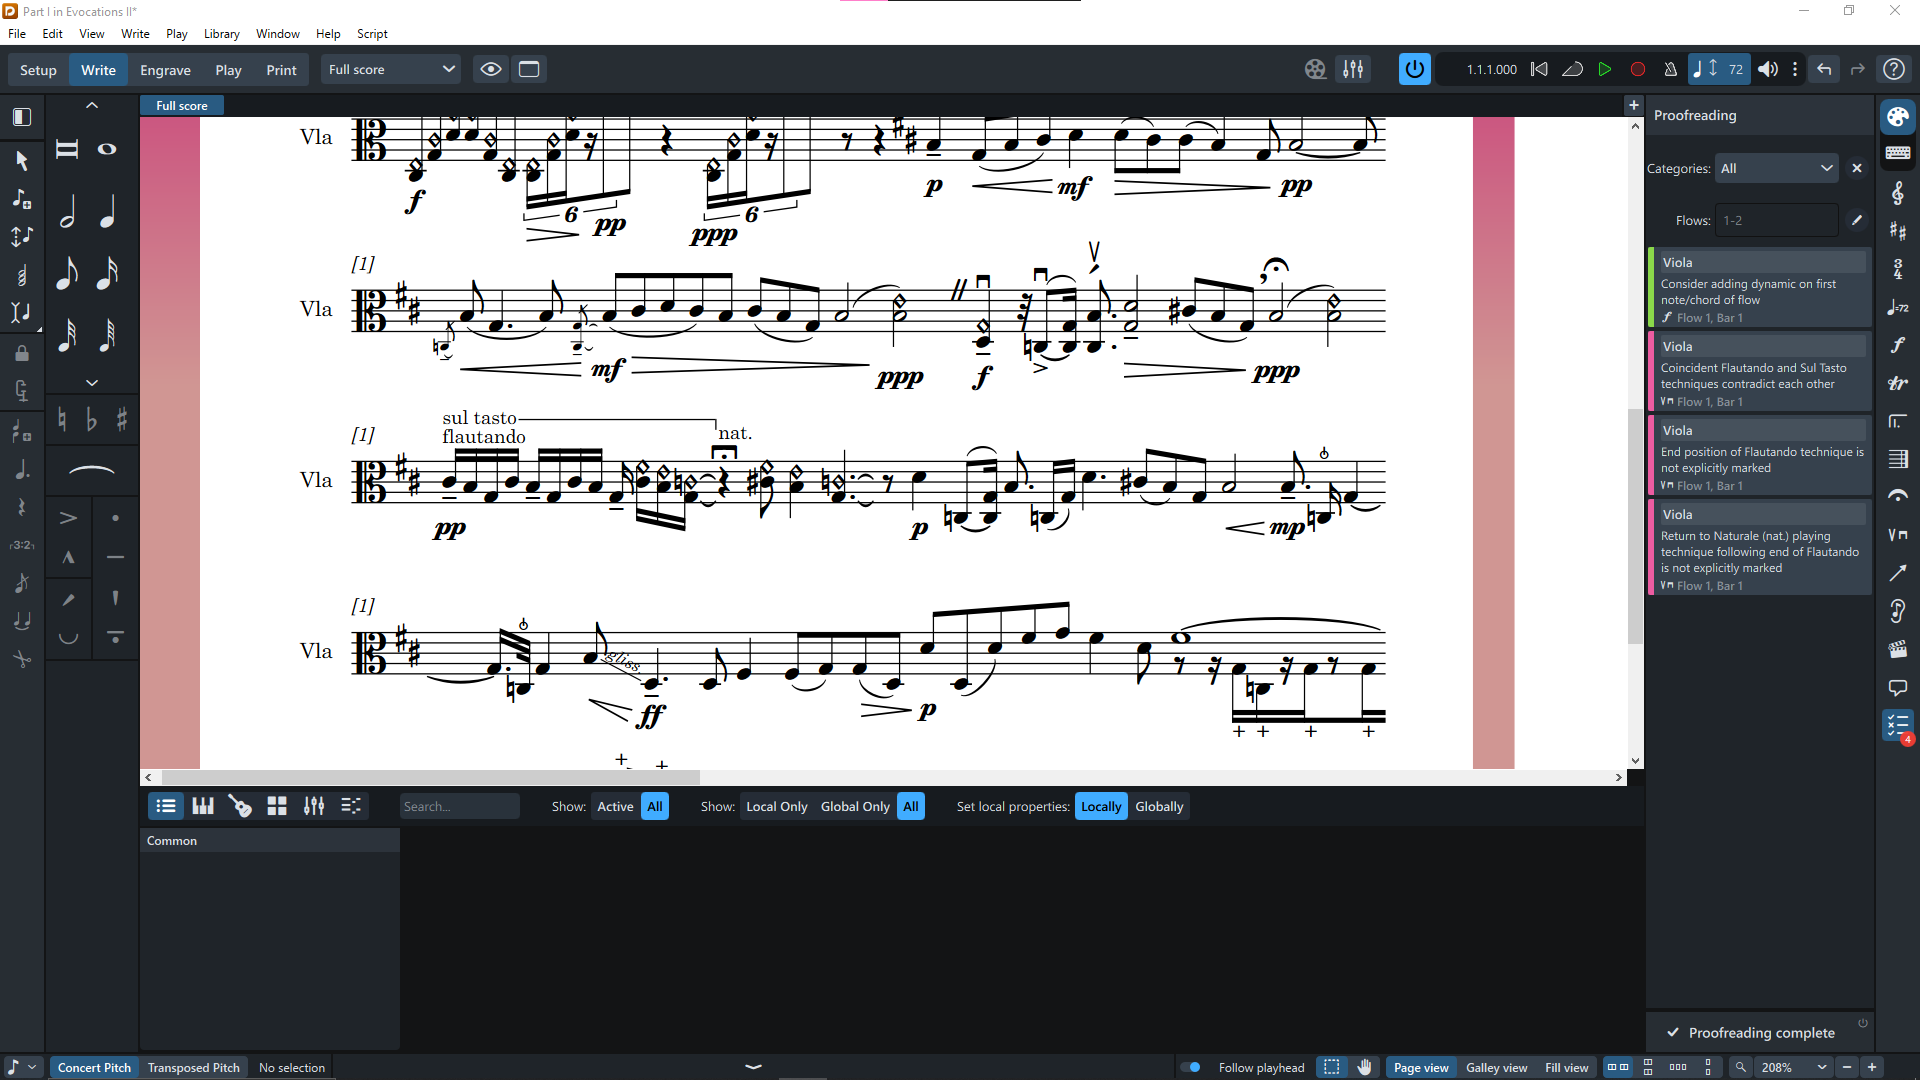The width and height of the screenshot is (1920, 1080).
Task: Open the Mixer from the toolbar
Action: pyautogui.click(x=1353, y=69)
